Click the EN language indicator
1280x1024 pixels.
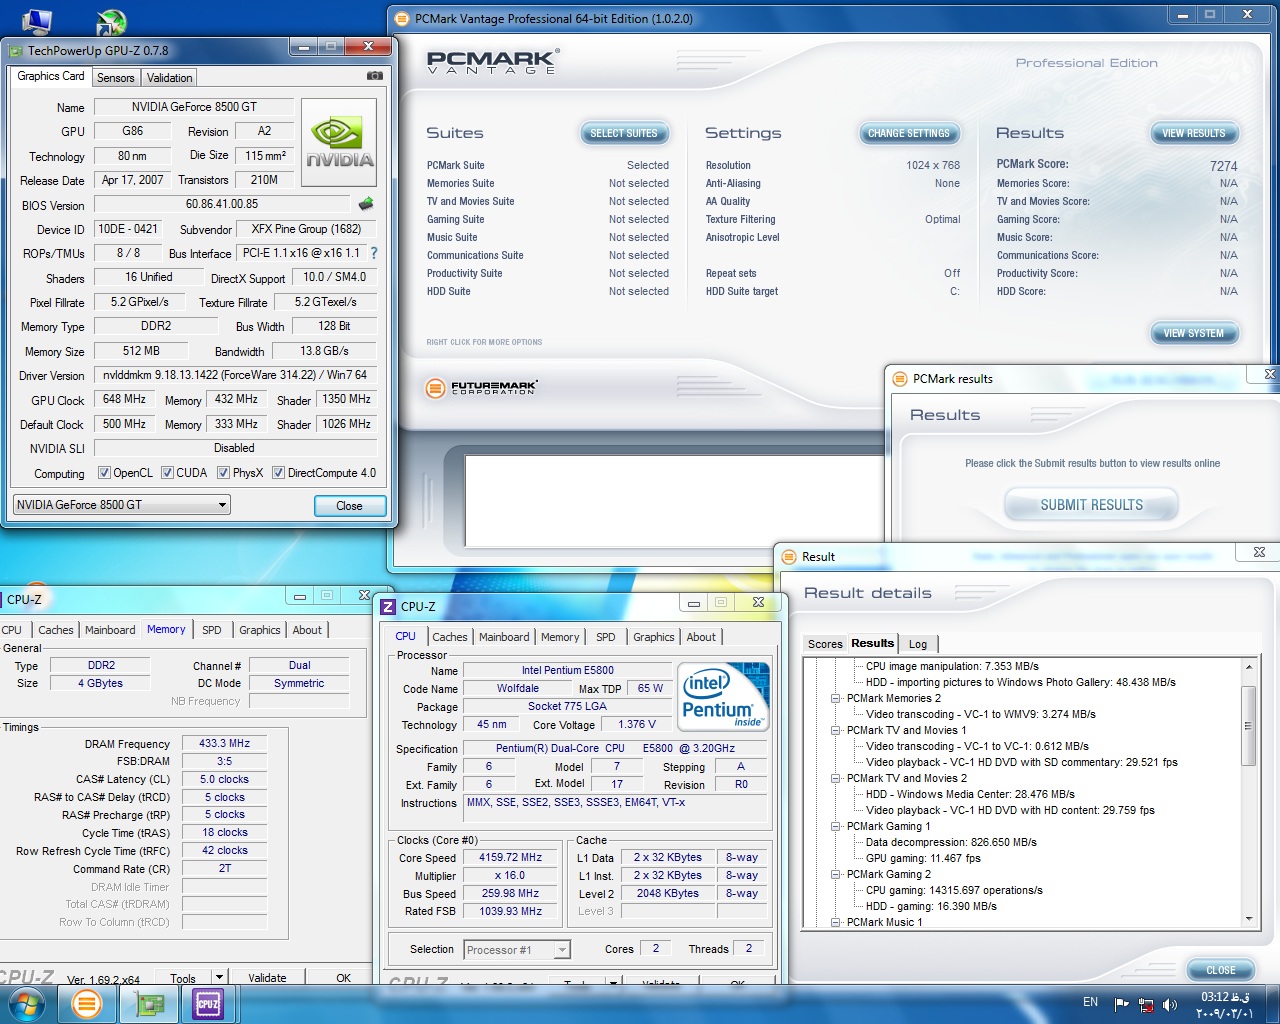pyautogui.click(x=1090, y=1002)
